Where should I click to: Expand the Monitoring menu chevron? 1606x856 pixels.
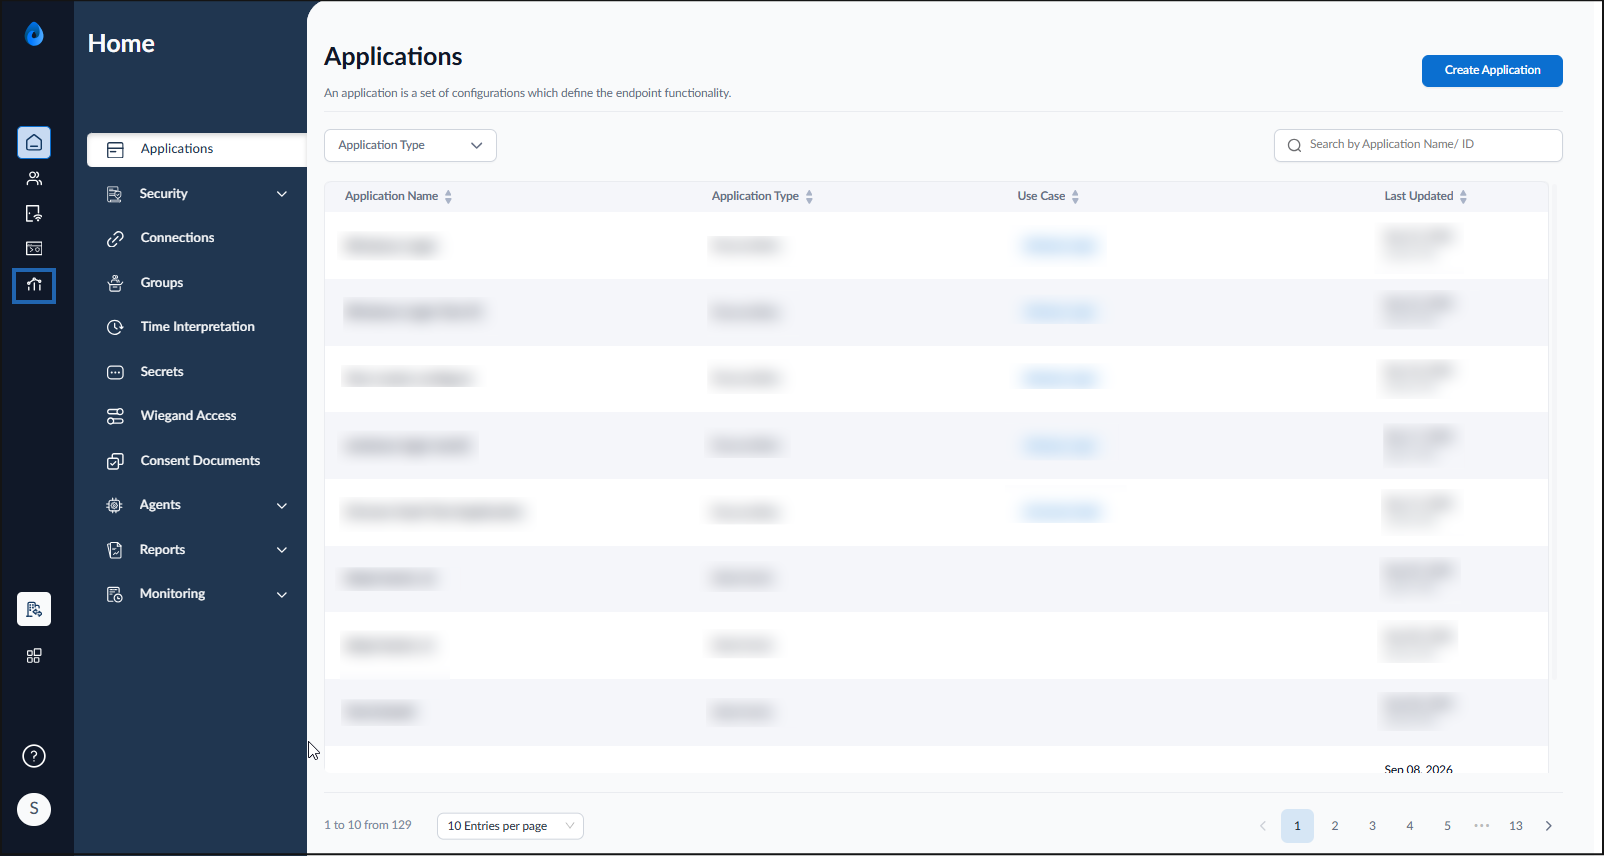(282, 594)
